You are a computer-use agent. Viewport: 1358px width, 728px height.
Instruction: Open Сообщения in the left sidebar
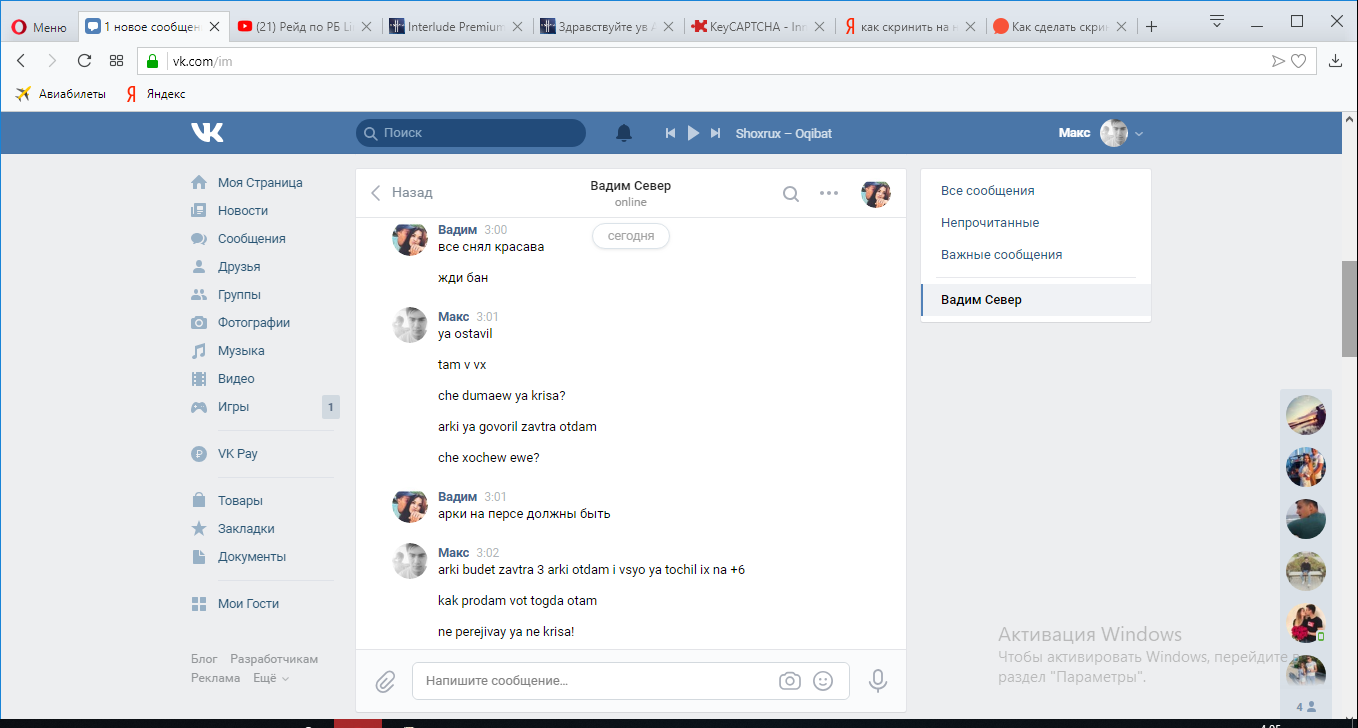coord(251,239)
